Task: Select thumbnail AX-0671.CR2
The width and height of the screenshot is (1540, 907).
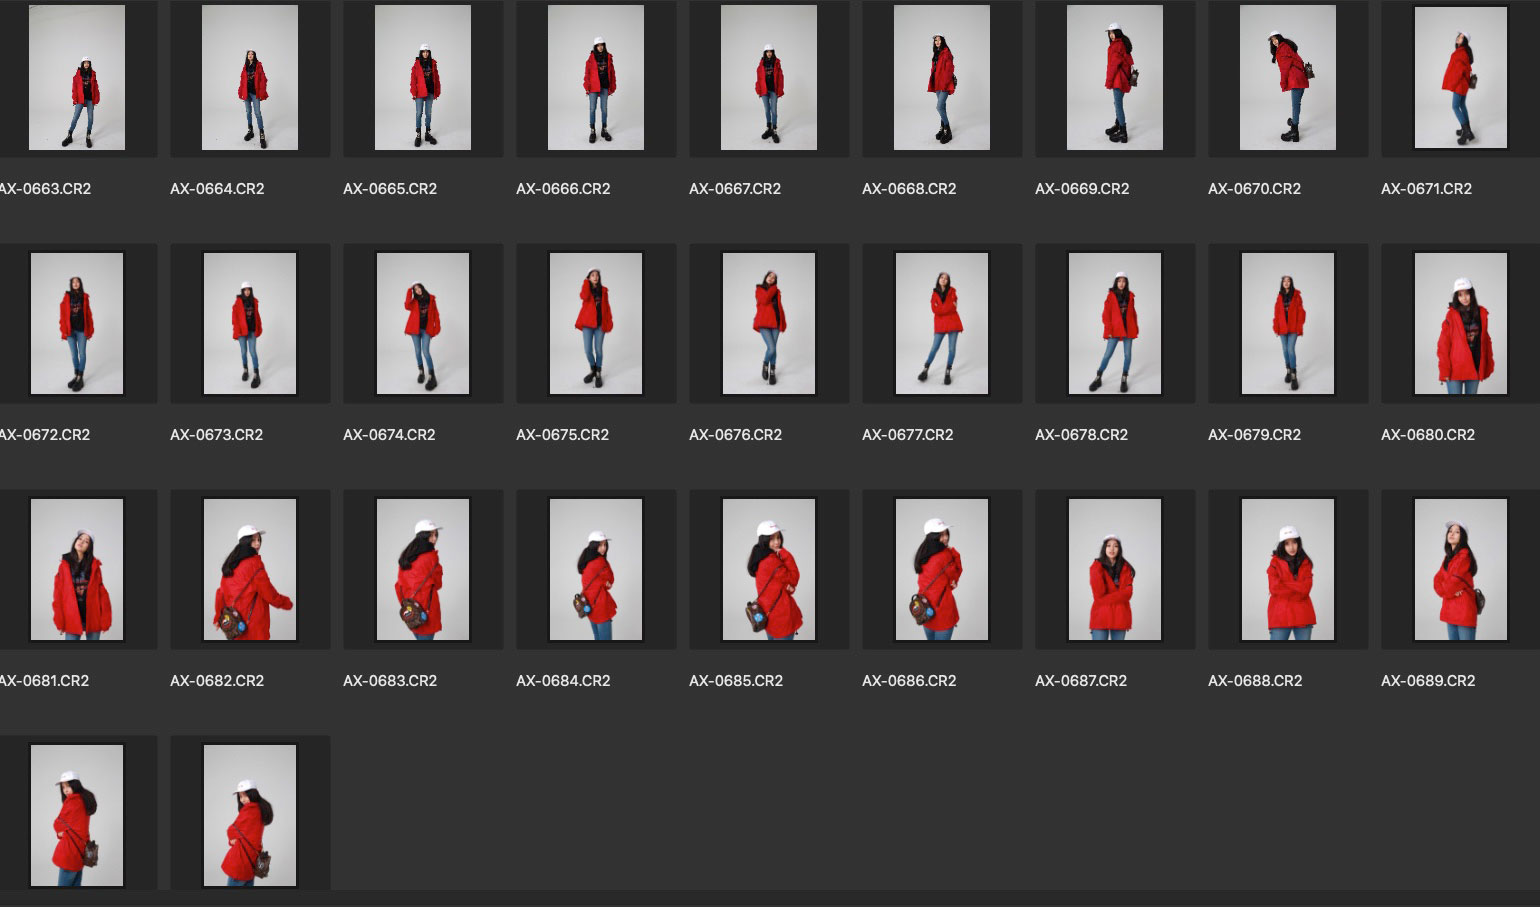Action: (x=1460, y=78)
